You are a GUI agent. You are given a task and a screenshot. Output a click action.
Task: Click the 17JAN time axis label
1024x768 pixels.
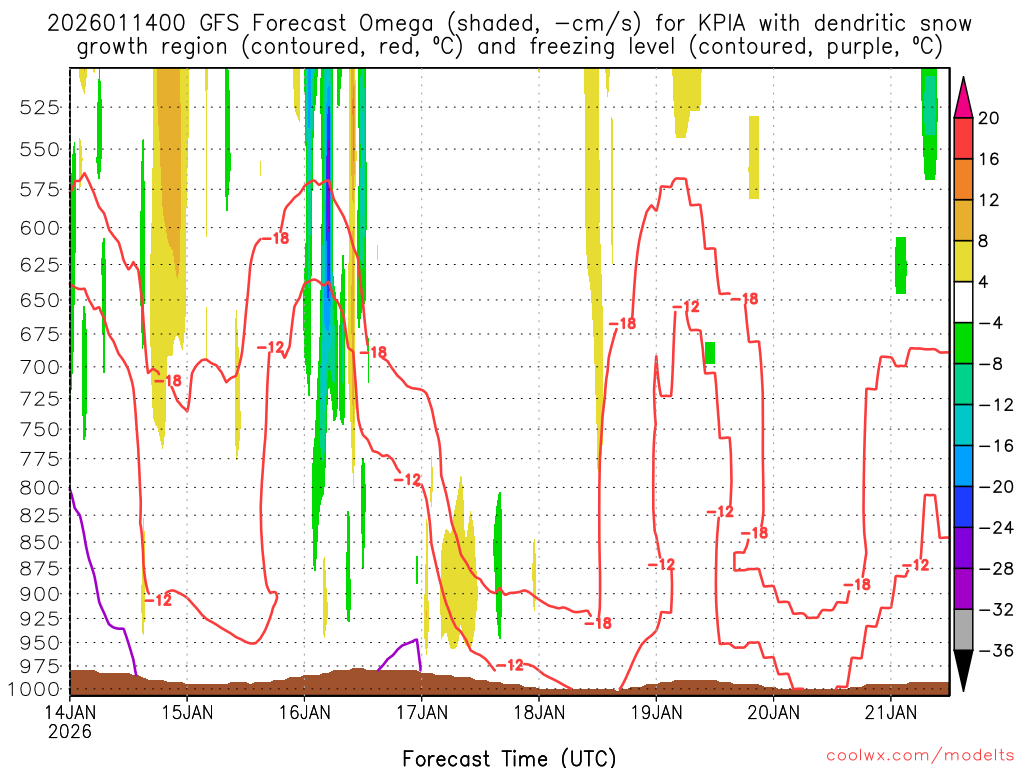[422, 711]
